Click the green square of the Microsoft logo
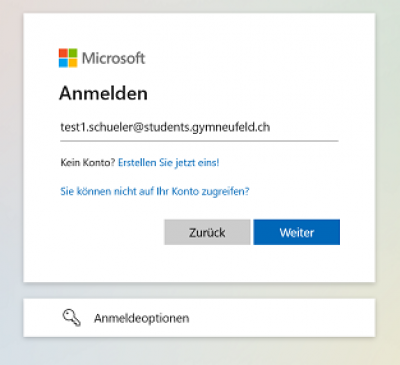 (x=73, y=53)
